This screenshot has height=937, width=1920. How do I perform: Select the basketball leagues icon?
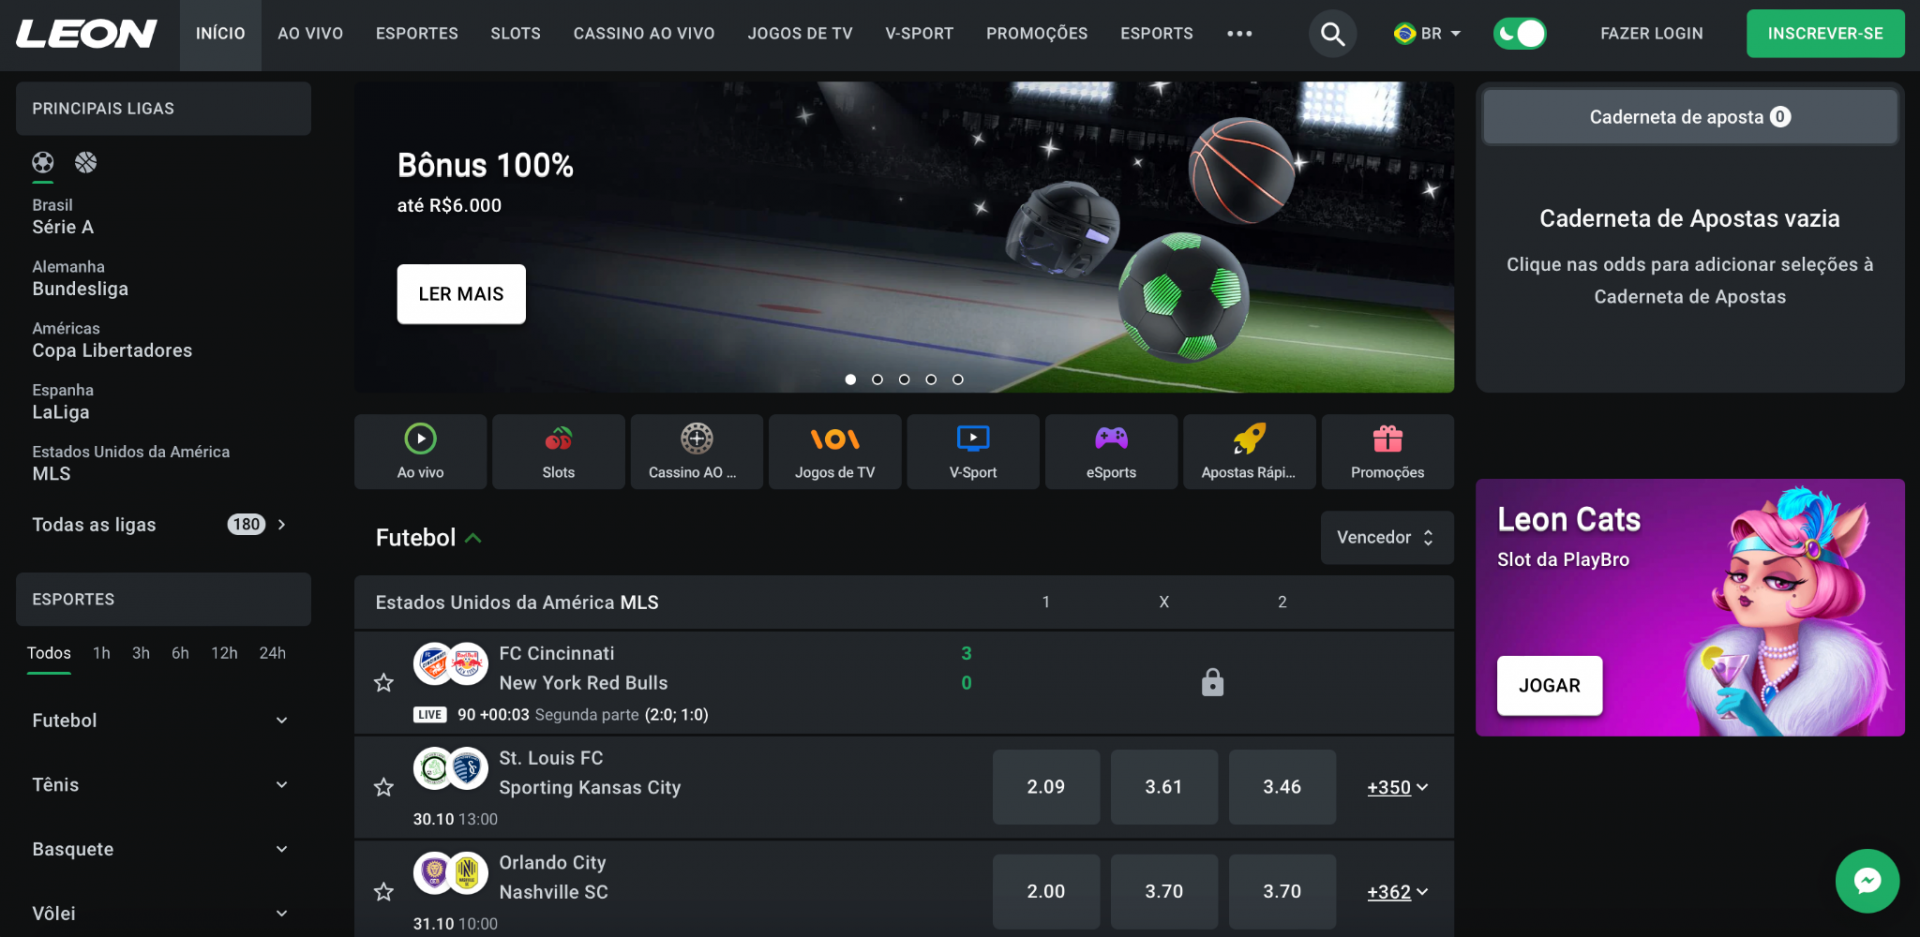coord(86,162)
